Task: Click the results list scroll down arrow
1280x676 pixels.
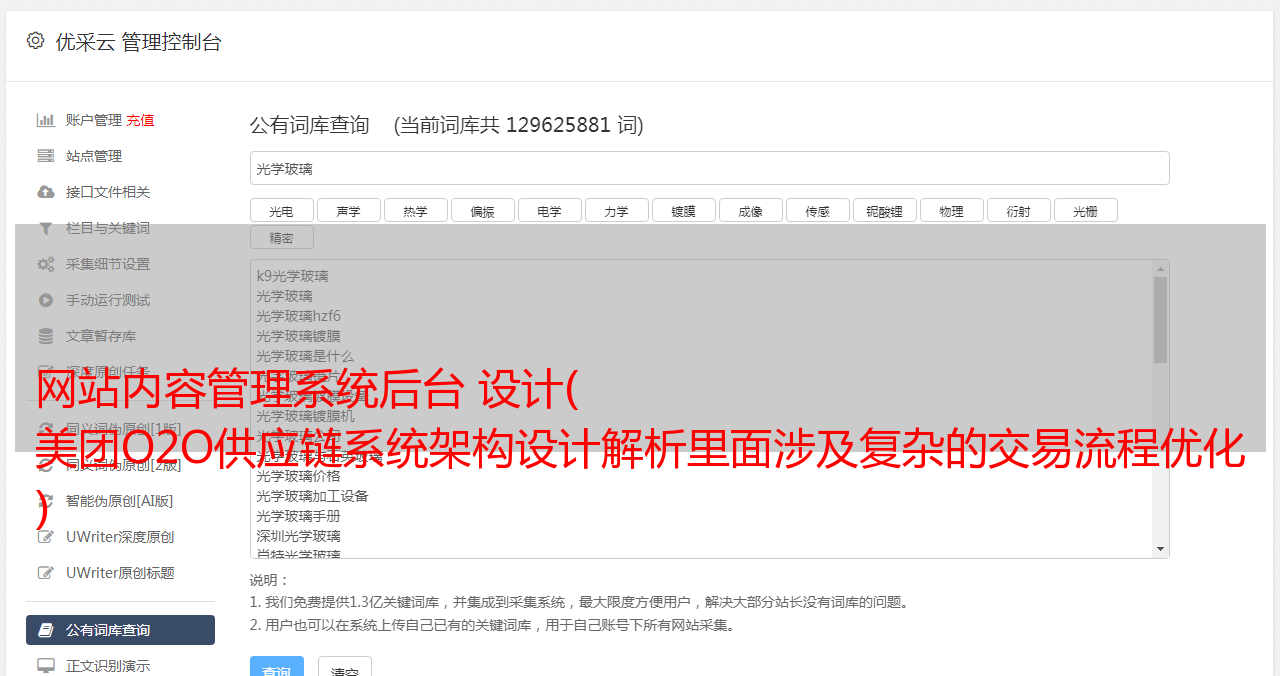Action: [1160, 549]
